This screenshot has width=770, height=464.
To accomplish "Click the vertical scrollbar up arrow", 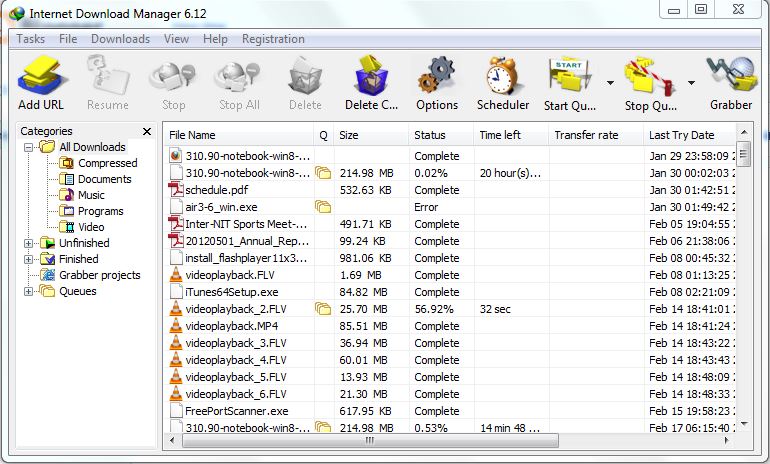I will 743,133.
